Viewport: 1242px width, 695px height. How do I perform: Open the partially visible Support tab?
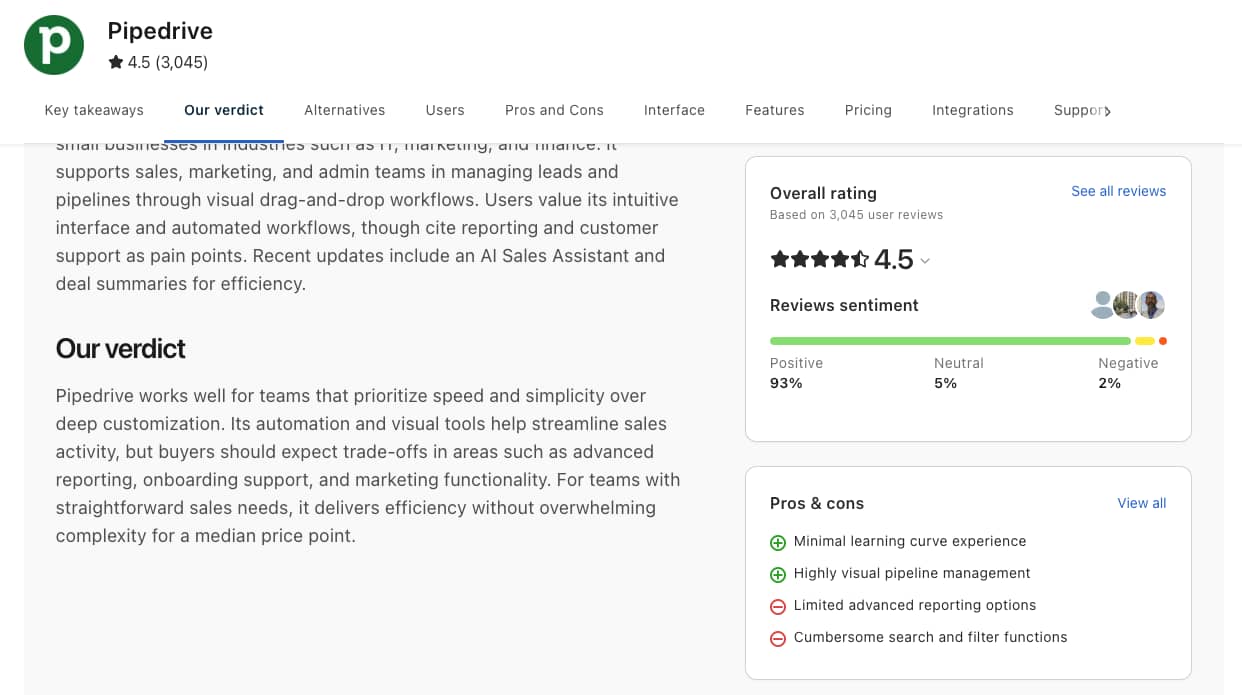1077,110
